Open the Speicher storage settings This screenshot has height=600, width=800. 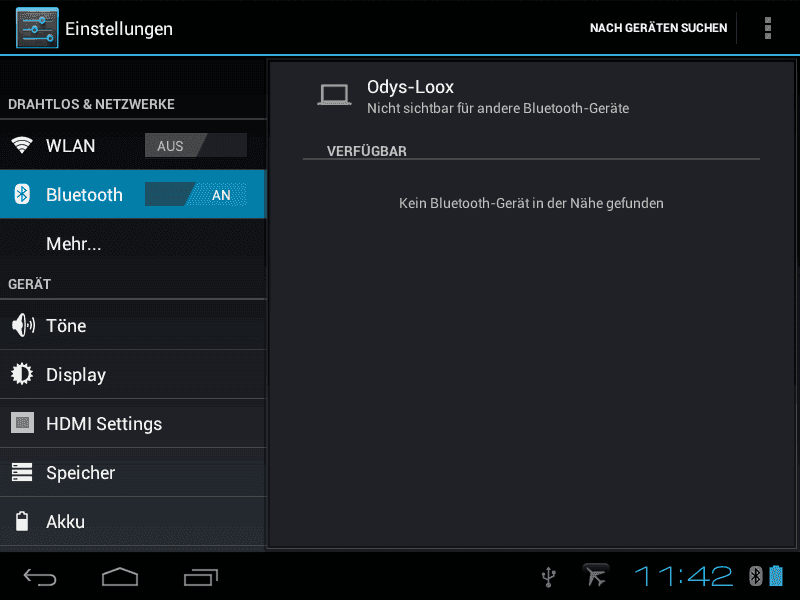point(133,472)
